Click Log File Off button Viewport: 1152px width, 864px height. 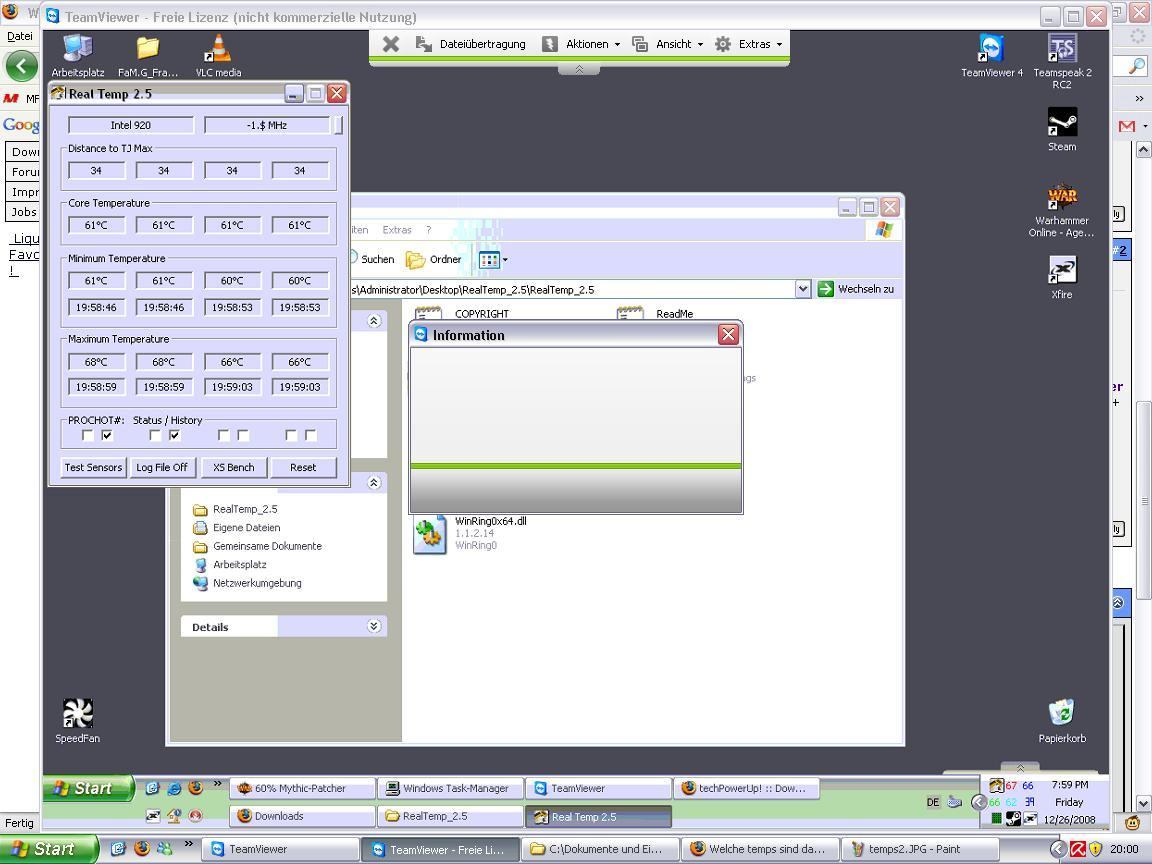(x=162, y=467)
